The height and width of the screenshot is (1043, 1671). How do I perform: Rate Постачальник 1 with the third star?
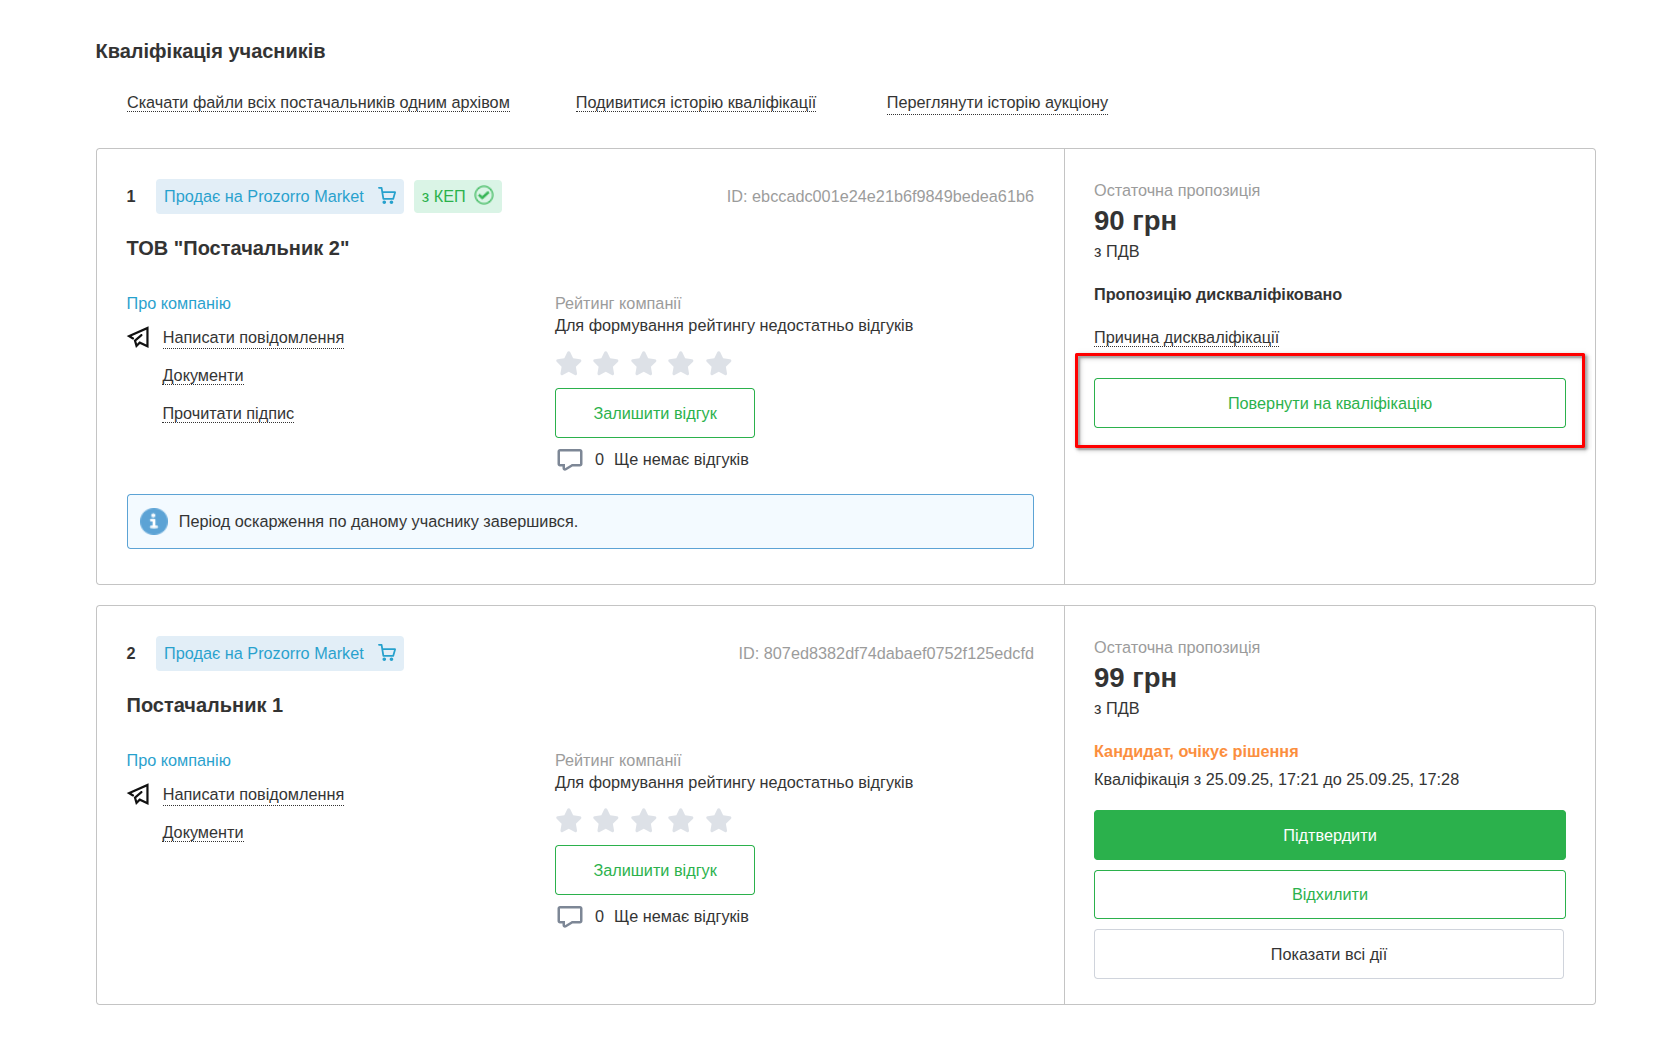tap(643, 821)
